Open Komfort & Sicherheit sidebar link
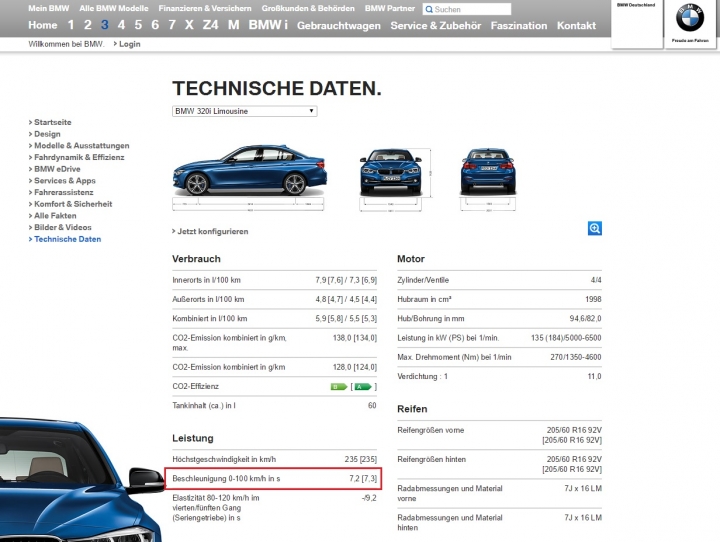Screen dimensions: 720x542 coord(73,204)
